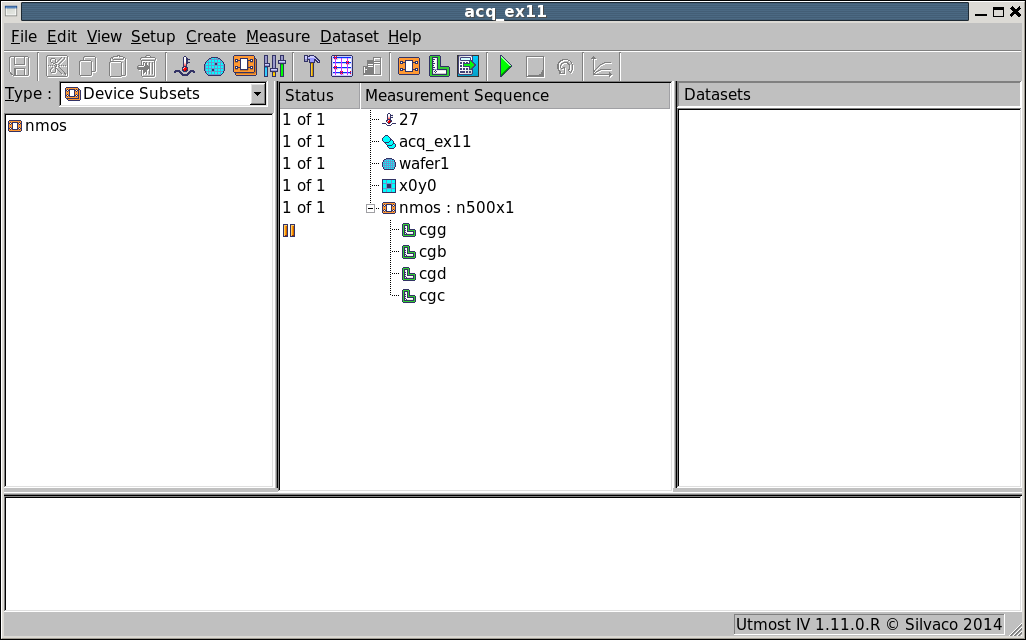Open the window menu icon in title bar
The width and height of the screenshot is (1026, 640).
coord(11,11)
